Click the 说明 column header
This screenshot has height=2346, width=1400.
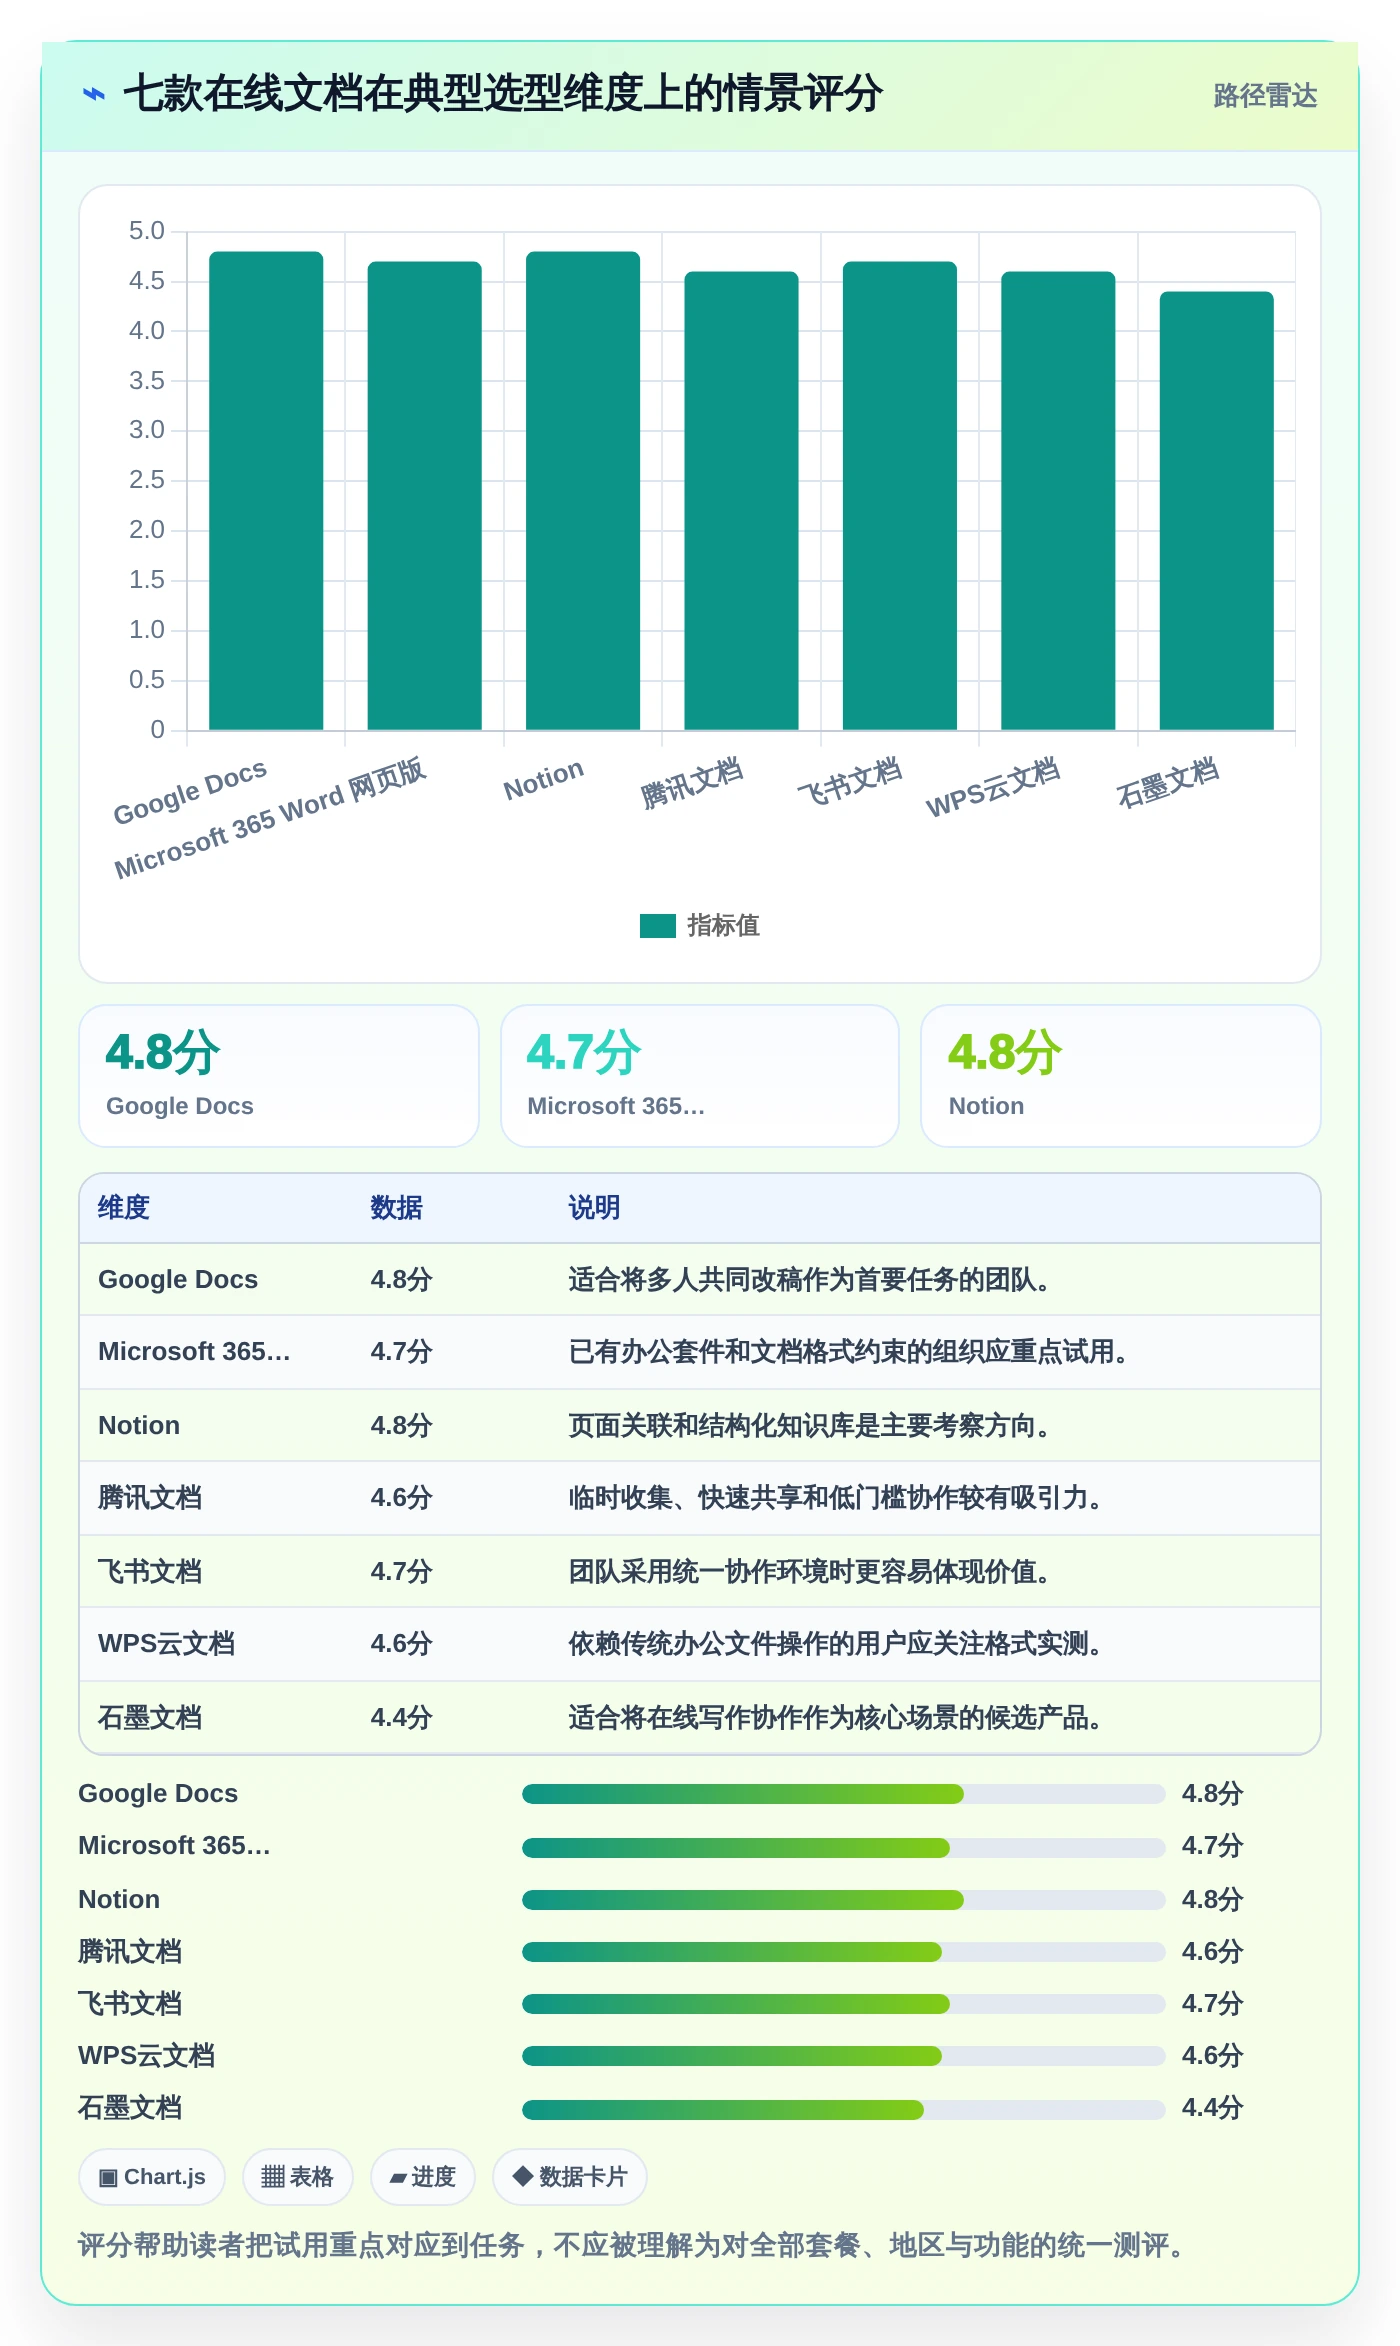[594, 1208]
